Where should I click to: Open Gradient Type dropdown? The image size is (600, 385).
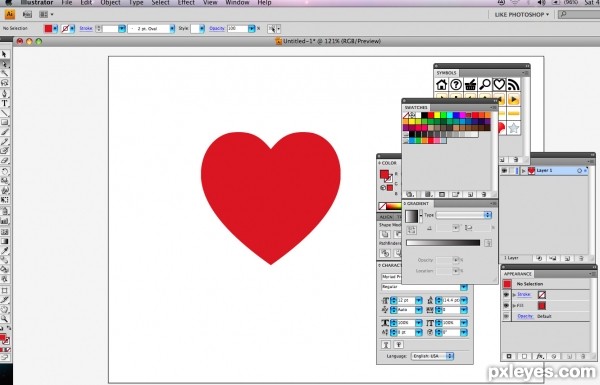tap(463, 215)
